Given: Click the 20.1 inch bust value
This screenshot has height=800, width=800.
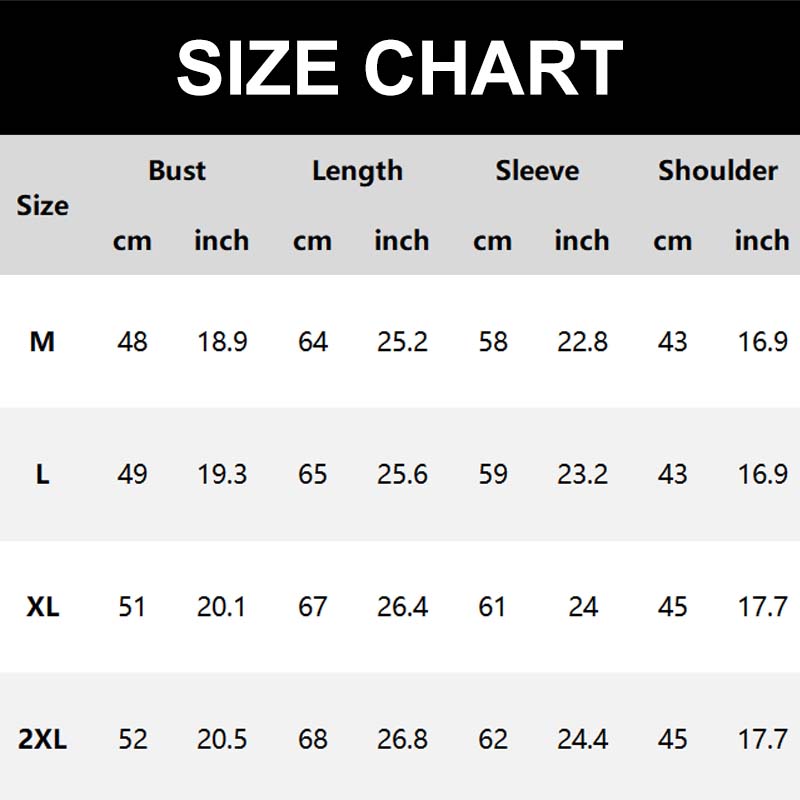Looking at the screenshot, I should [222, 607].
